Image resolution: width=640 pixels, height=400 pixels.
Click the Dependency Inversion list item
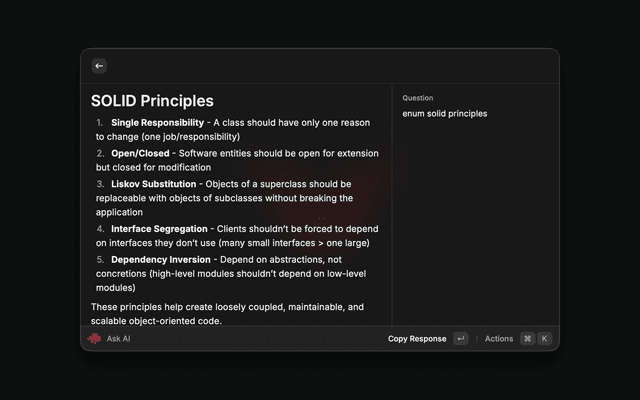point(160,260)
